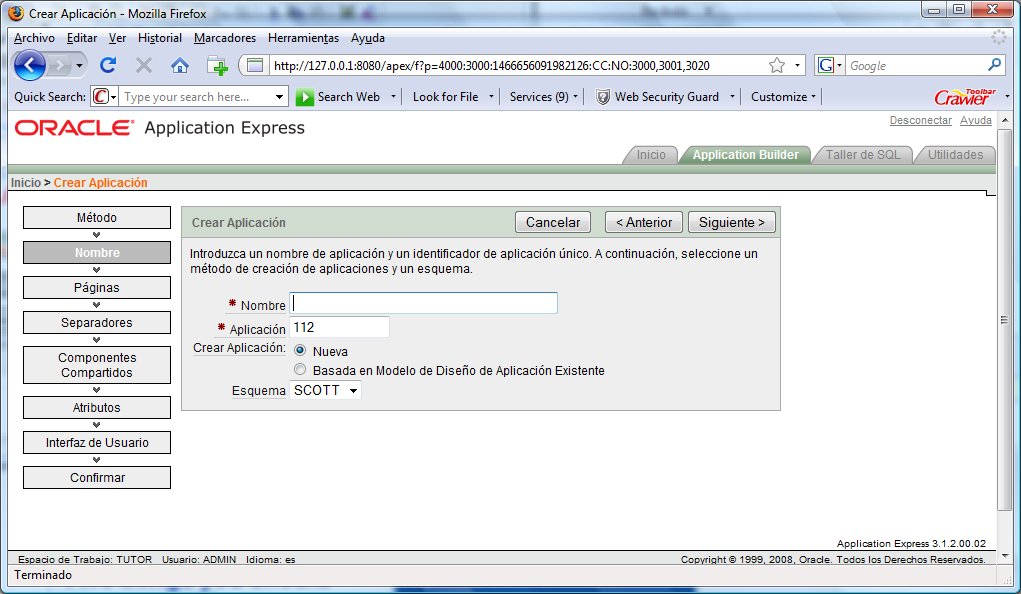Click the Search Web toolbar button
The width and height of the screenshot is (1021, 594).
click(x=339, y=97)
